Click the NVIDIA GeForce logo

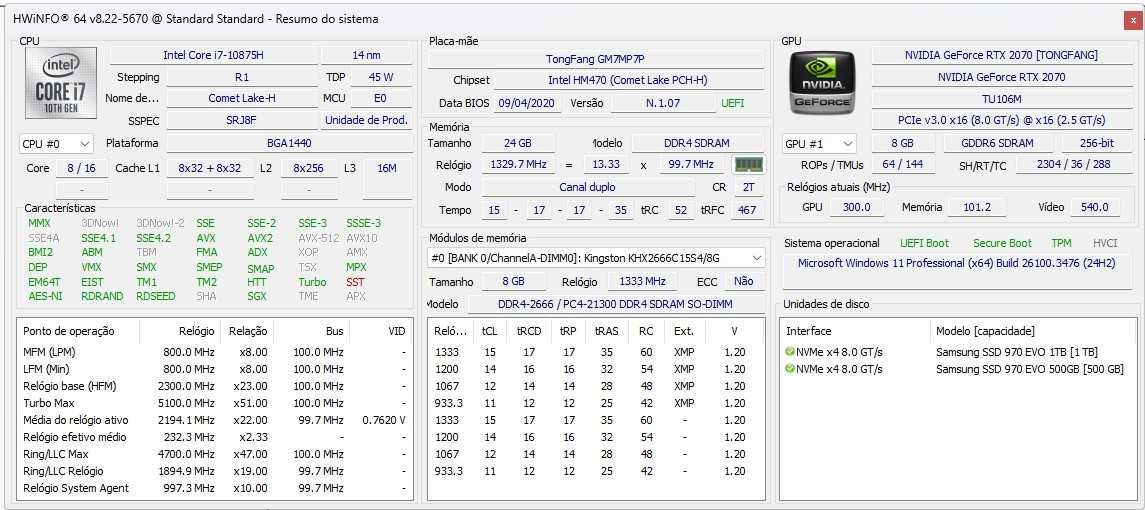(822, 83)
